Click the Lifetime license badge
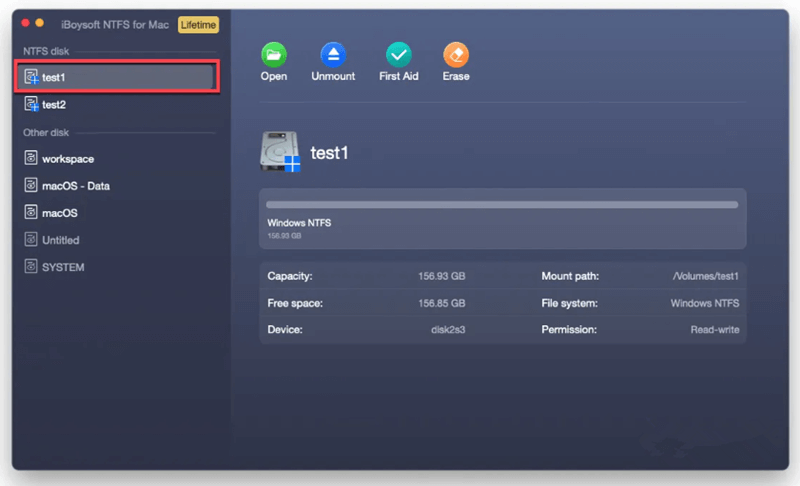Image resolution: width=800 pixels, height=486 pixels. 198,24
